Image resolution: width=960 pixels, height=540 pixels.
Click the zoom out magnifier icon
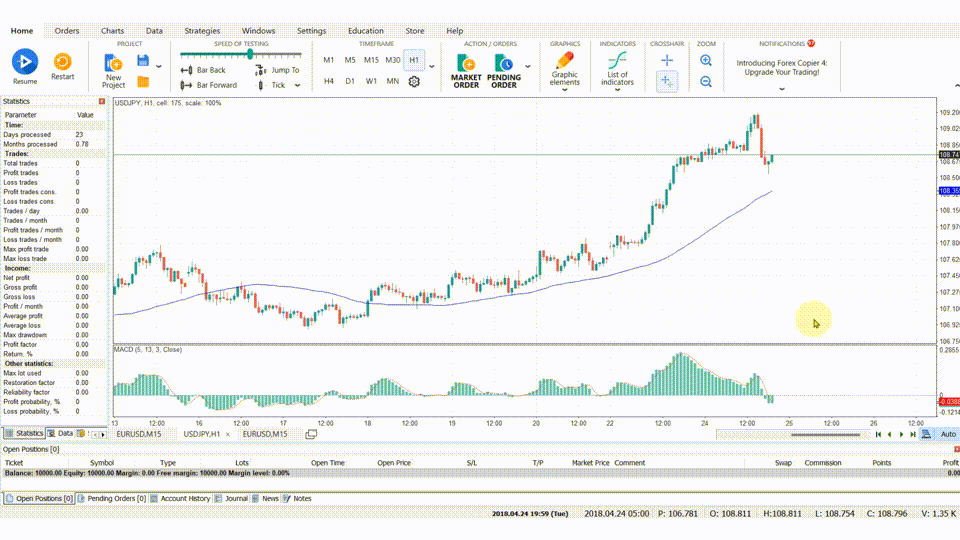tap(706, 82)
